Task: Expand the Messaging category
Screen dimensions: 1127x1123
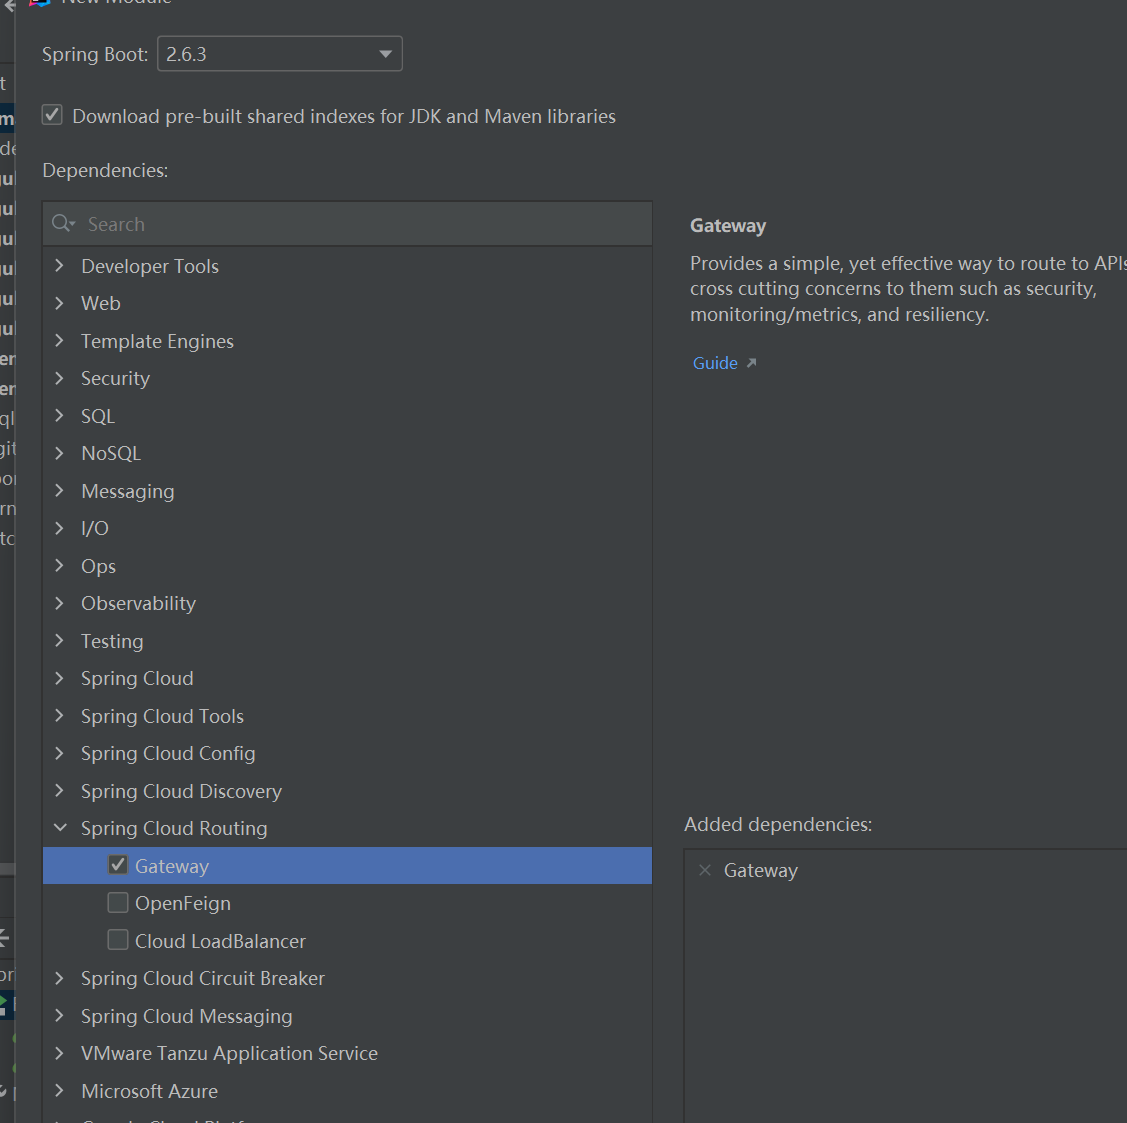Action: pyautogui.click(x=60, y=490)
